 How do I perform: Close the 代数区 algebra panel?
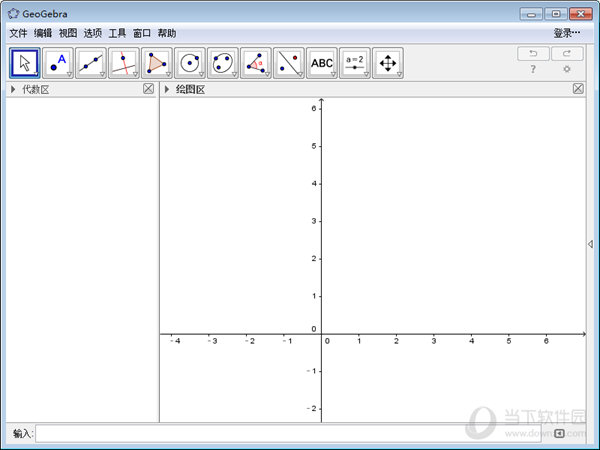click(x=148, y=89)
